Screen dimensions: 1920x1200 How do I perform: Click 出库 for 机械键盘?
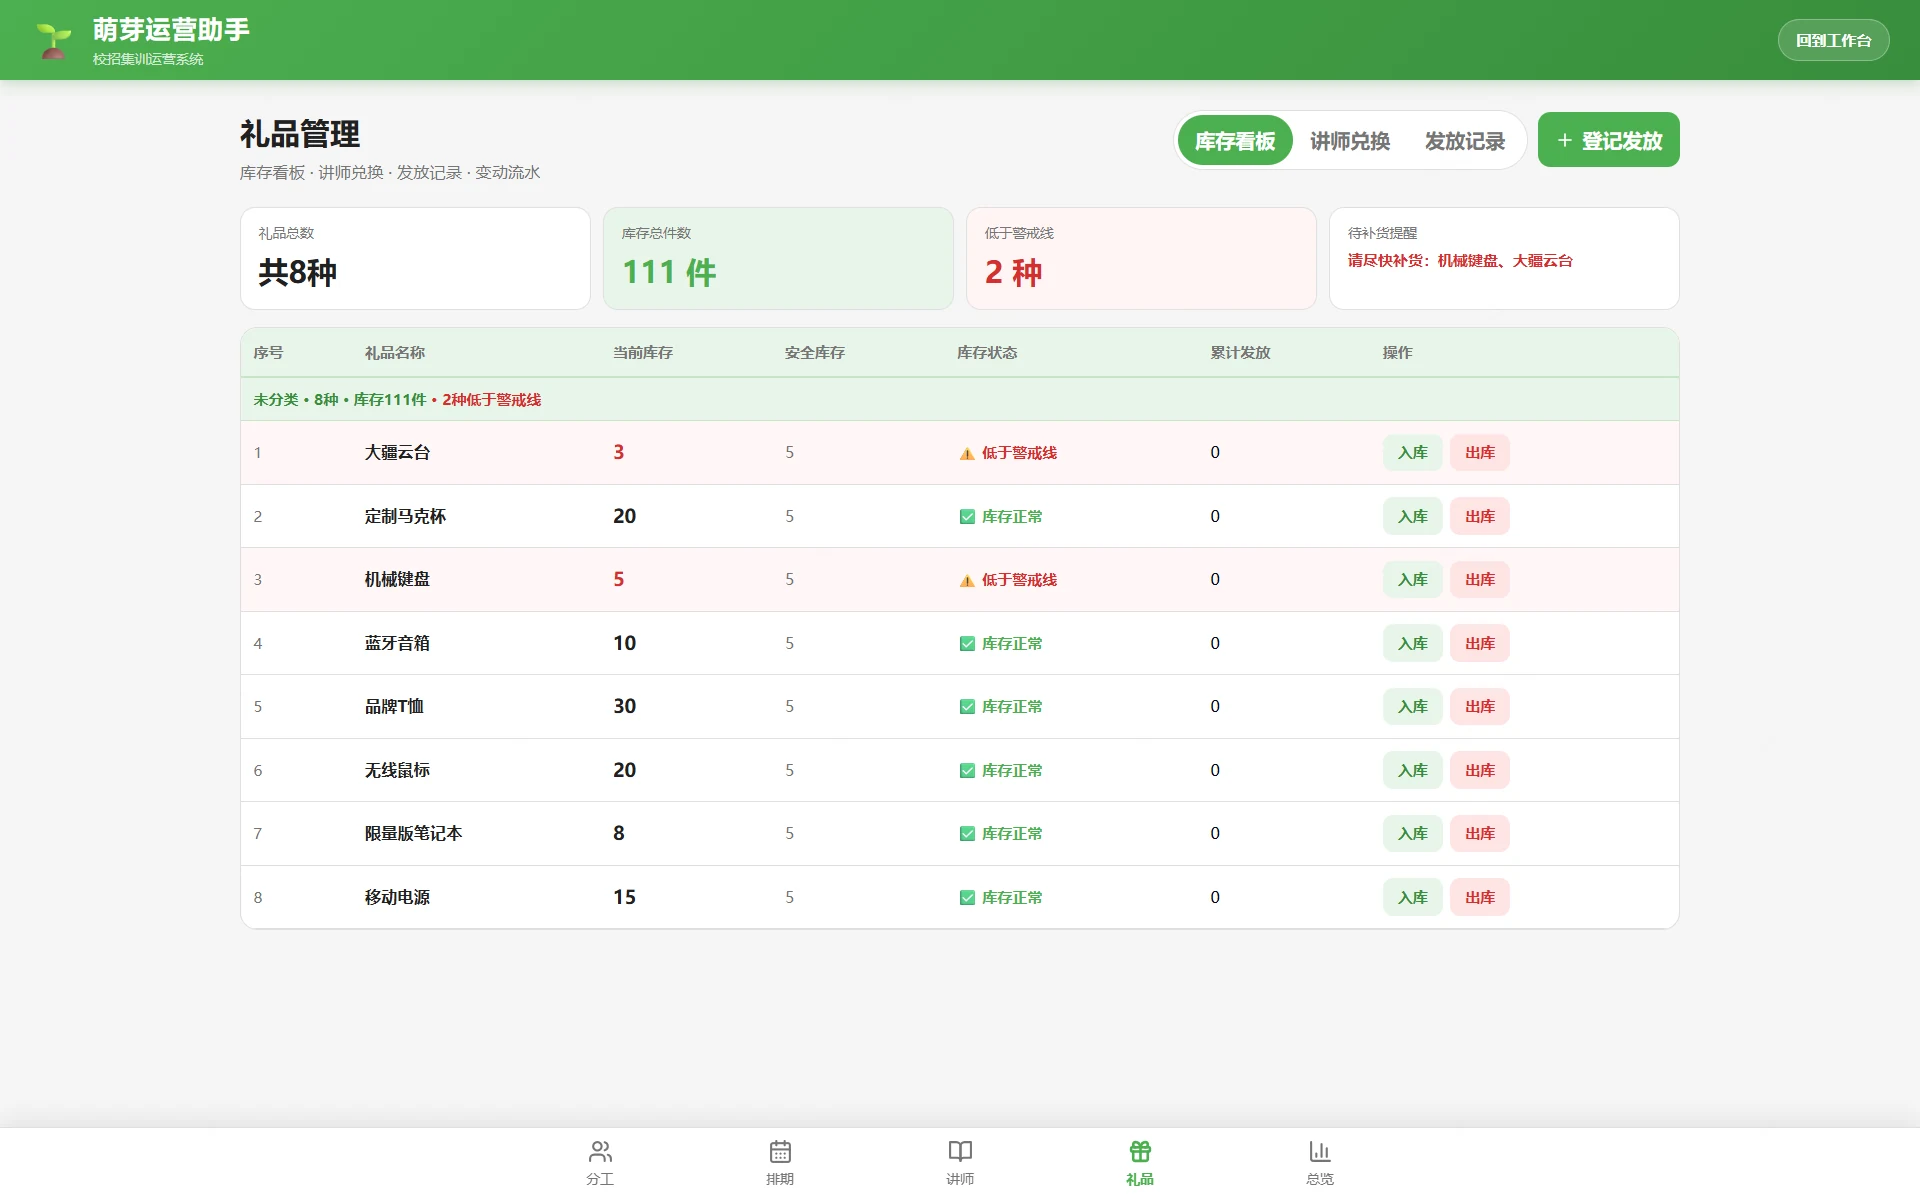pos(1480,580)
